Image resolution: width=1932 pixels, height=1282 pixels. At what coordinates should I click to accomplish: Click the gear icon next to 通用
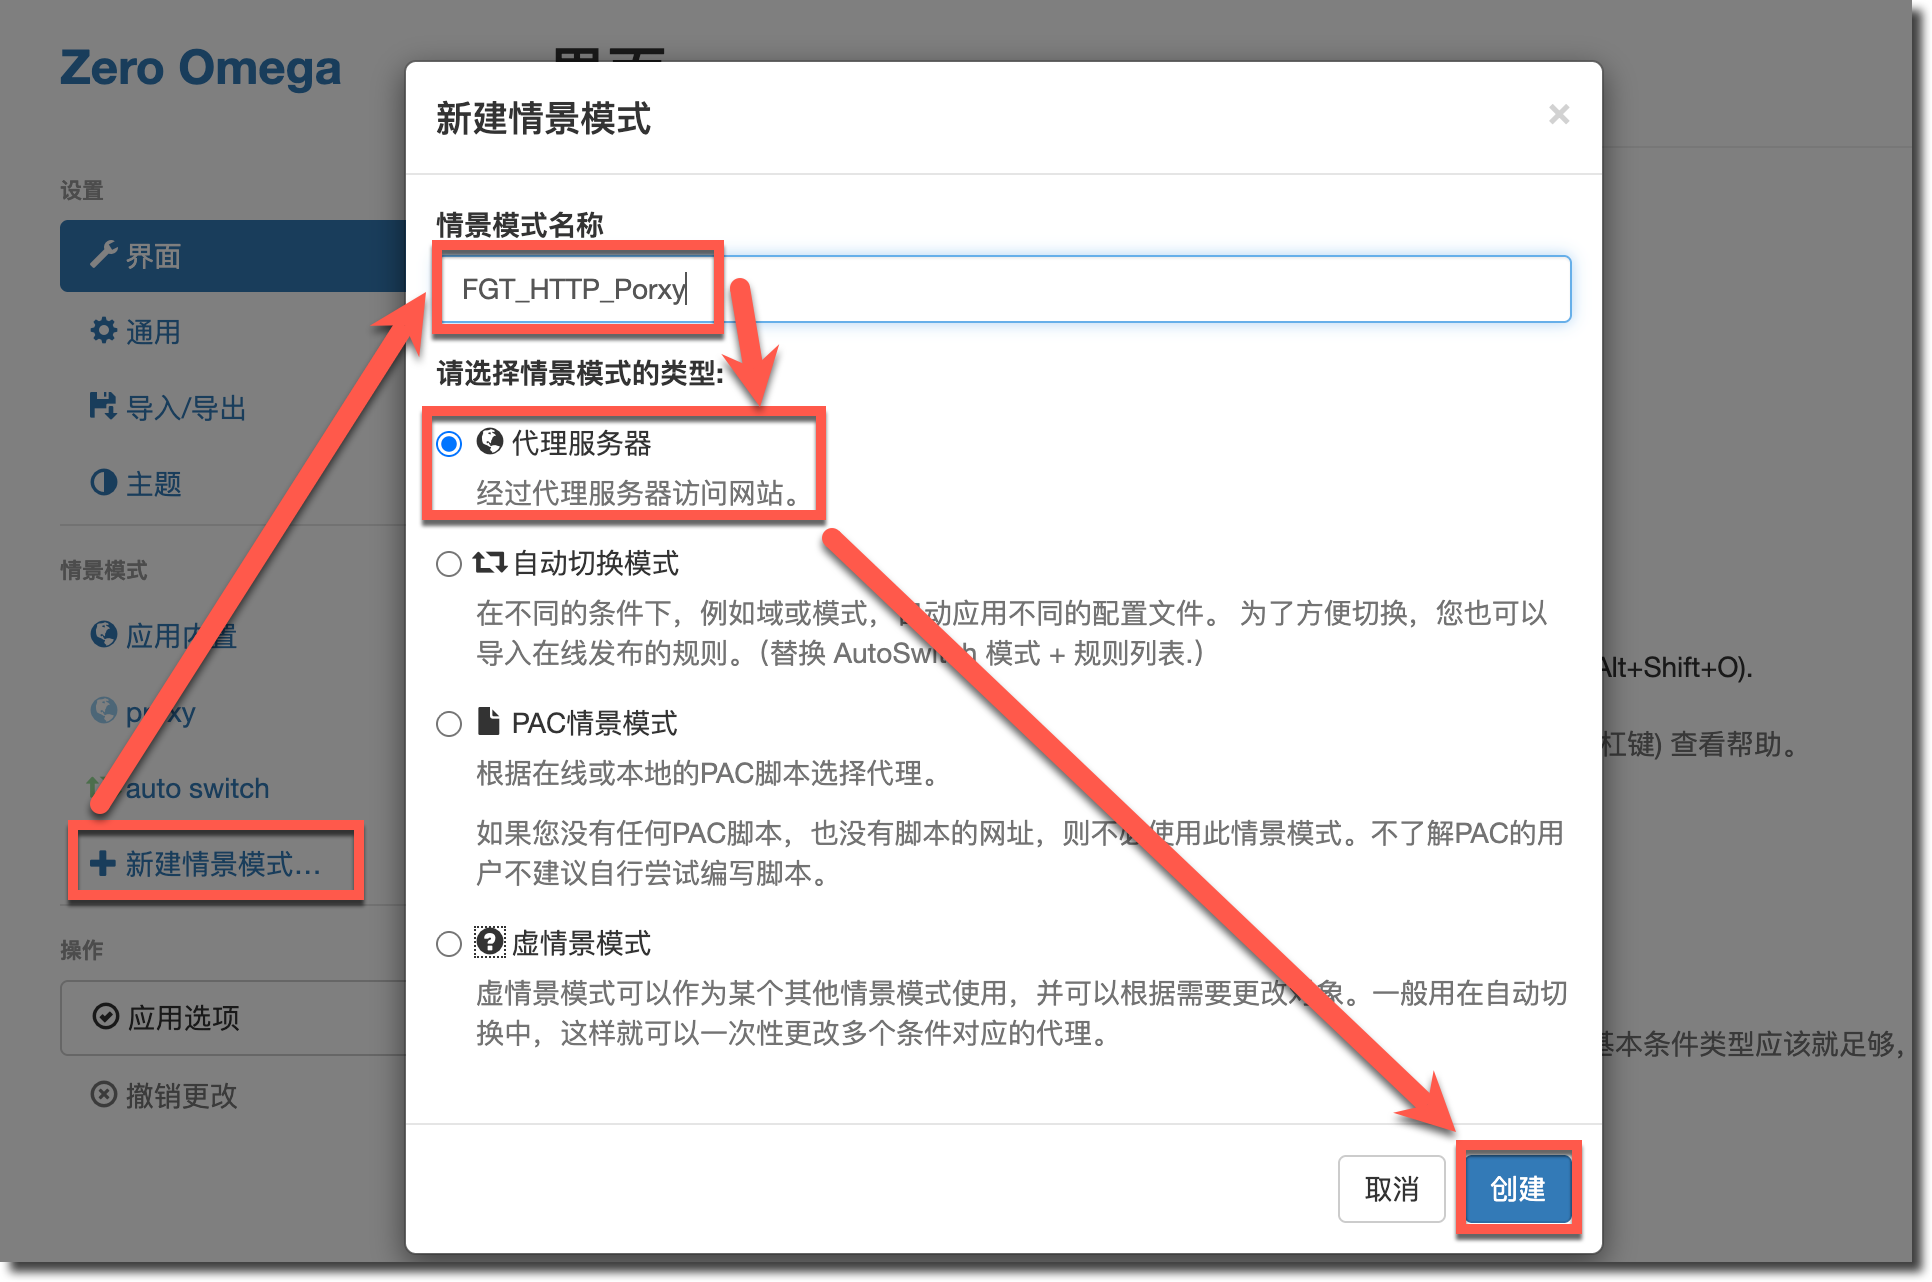coord(104,330)
